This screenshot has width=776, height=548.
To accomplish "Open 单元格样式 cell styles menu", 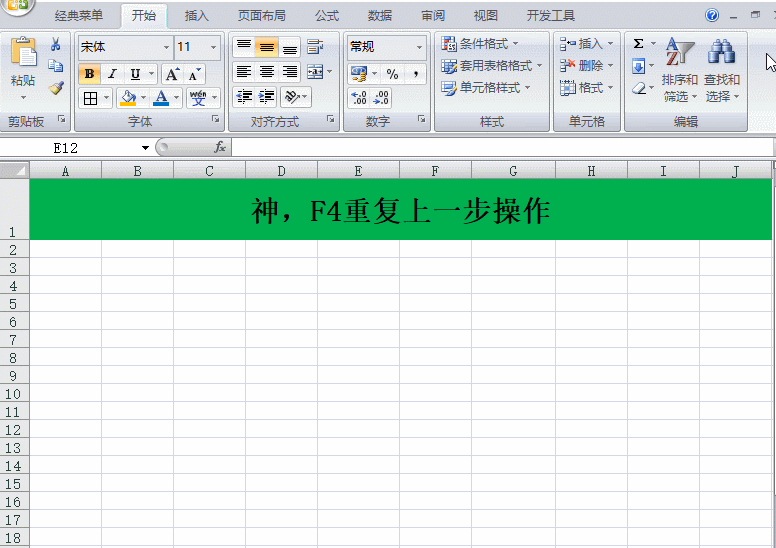I will pyautogui.click(x=485, y=88).
